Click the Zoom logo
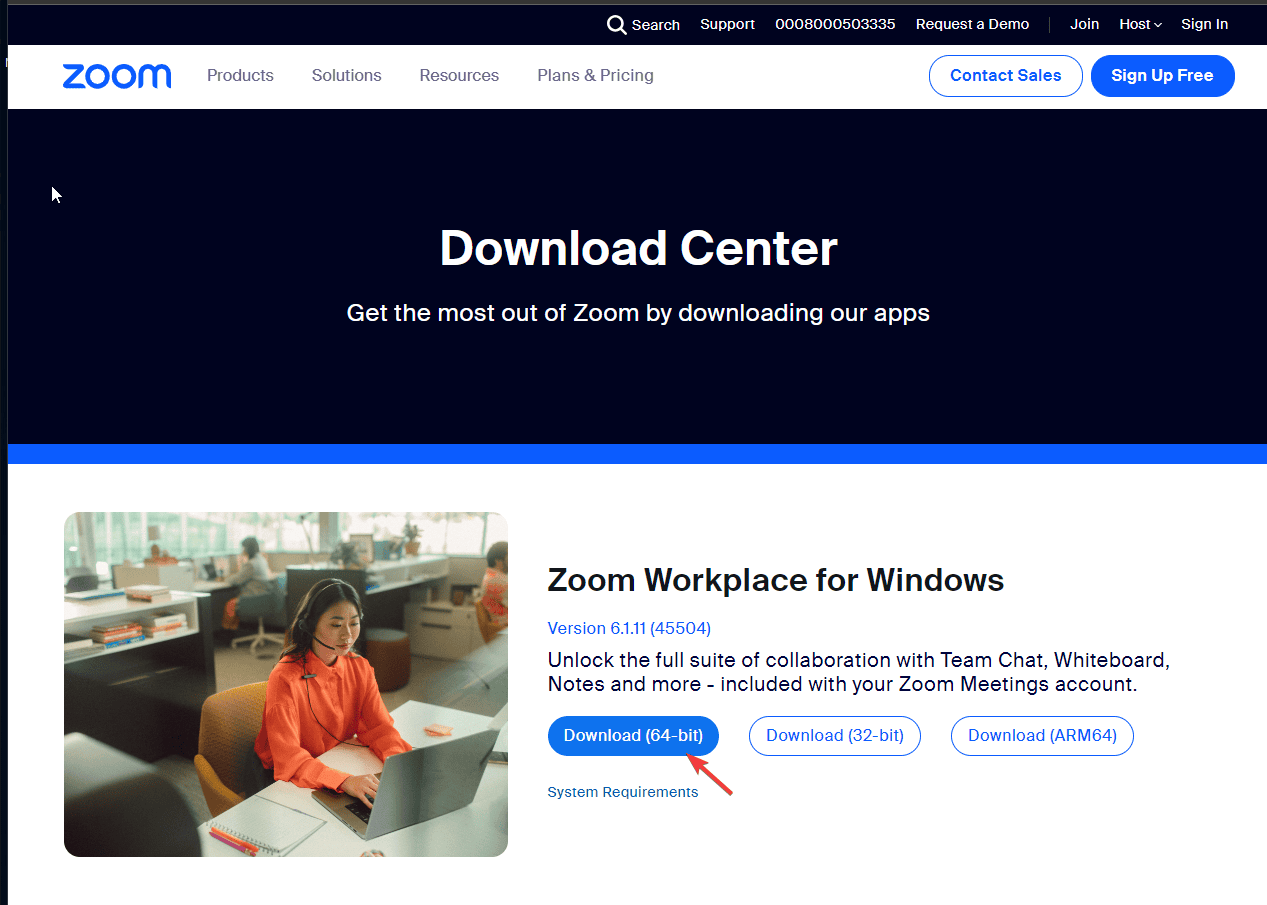This screenshot has width=1267, height=905. pyautogui.click(x=117, y=76)
